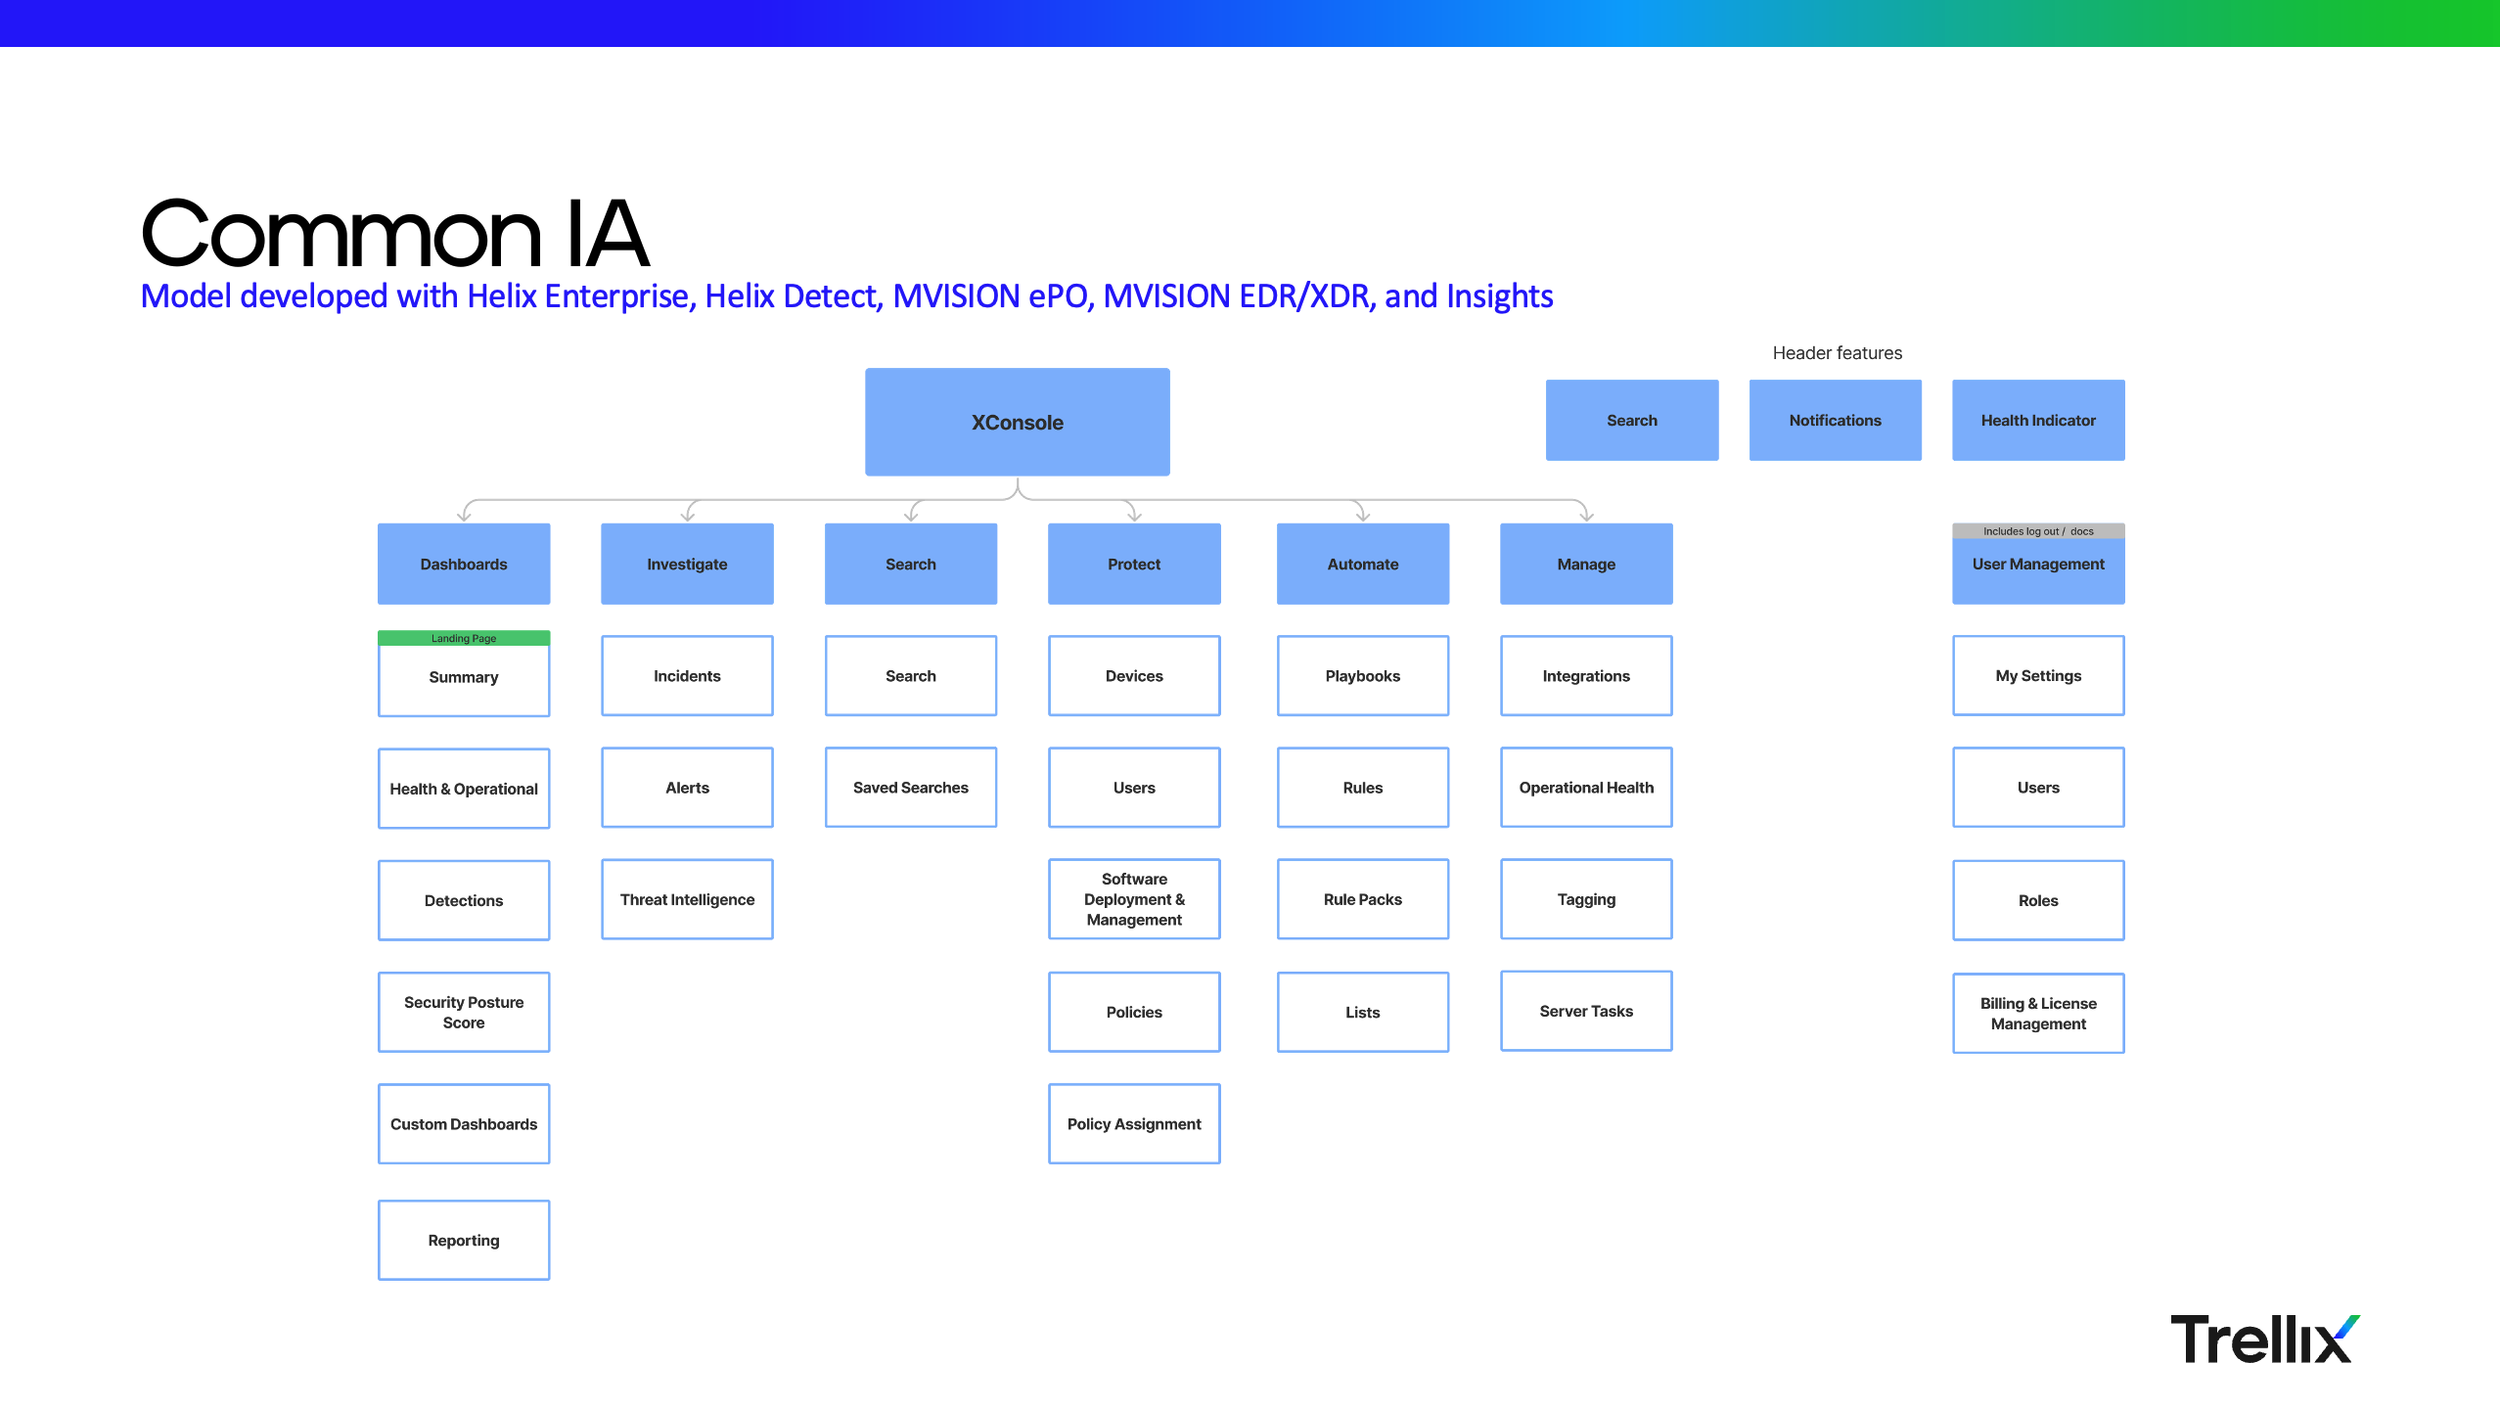Select the Rule Packs box
The image size is (2500, 1408).
(x=1362, y=899)
